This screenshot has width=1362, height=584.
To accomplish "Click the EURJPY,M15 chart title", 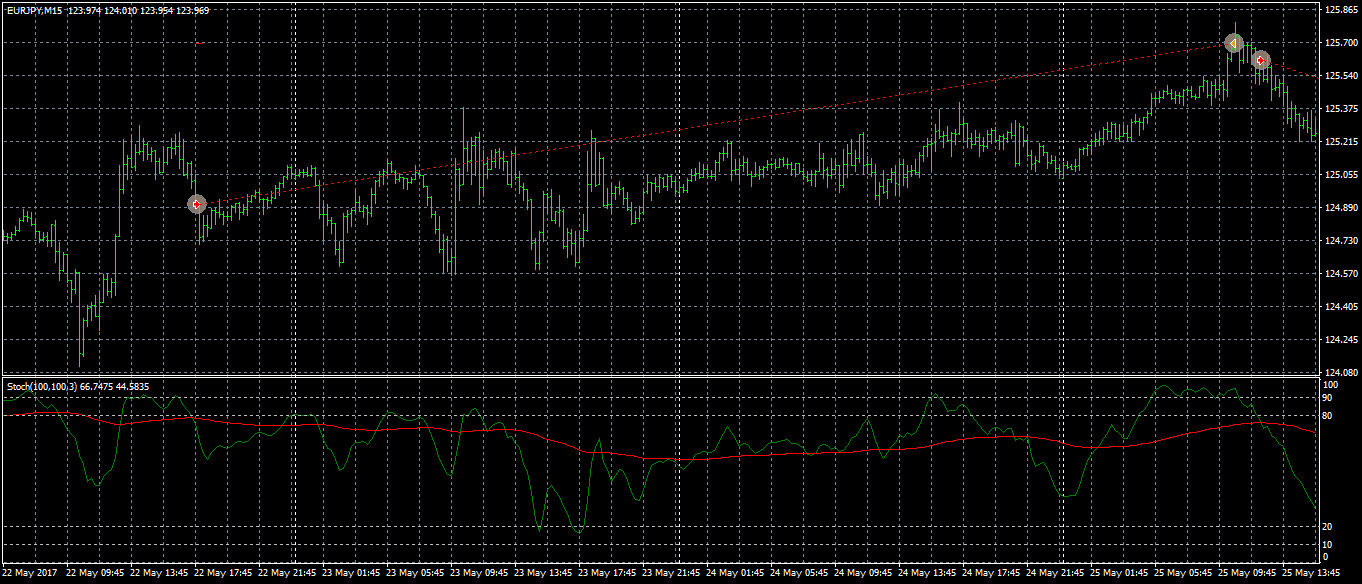I will coord(33,10).
